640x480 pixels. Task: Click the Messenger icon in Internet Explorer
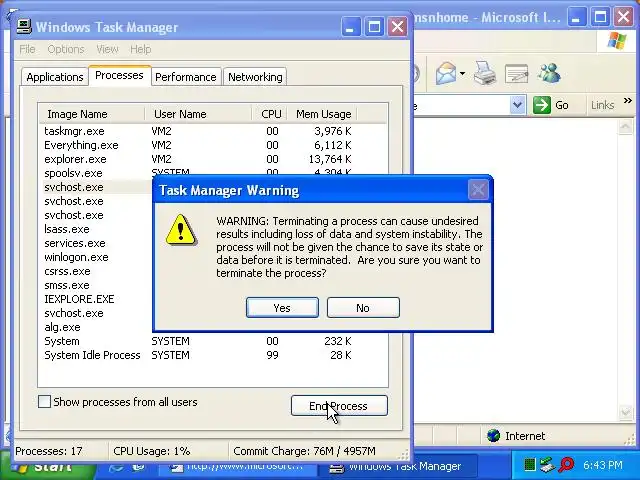[x=549, y=73]
